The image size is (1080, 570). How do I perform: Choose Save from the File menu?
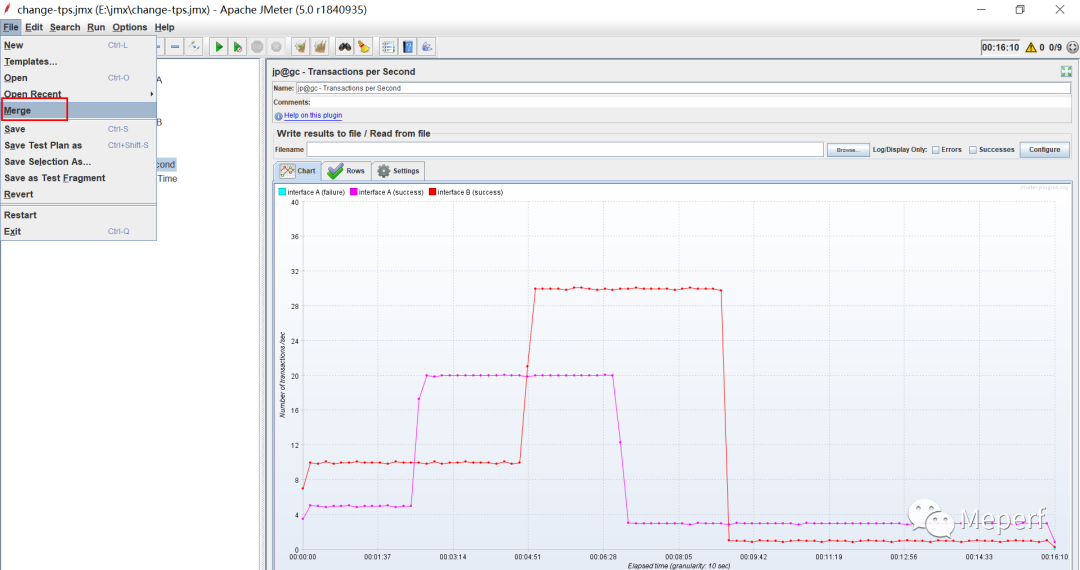click(79, 129)
